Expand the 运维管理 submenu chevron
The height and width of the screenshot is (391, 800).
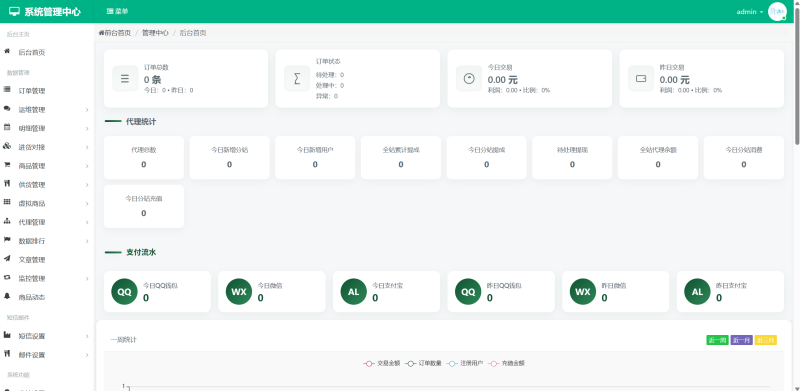click(x=87, y=110)
